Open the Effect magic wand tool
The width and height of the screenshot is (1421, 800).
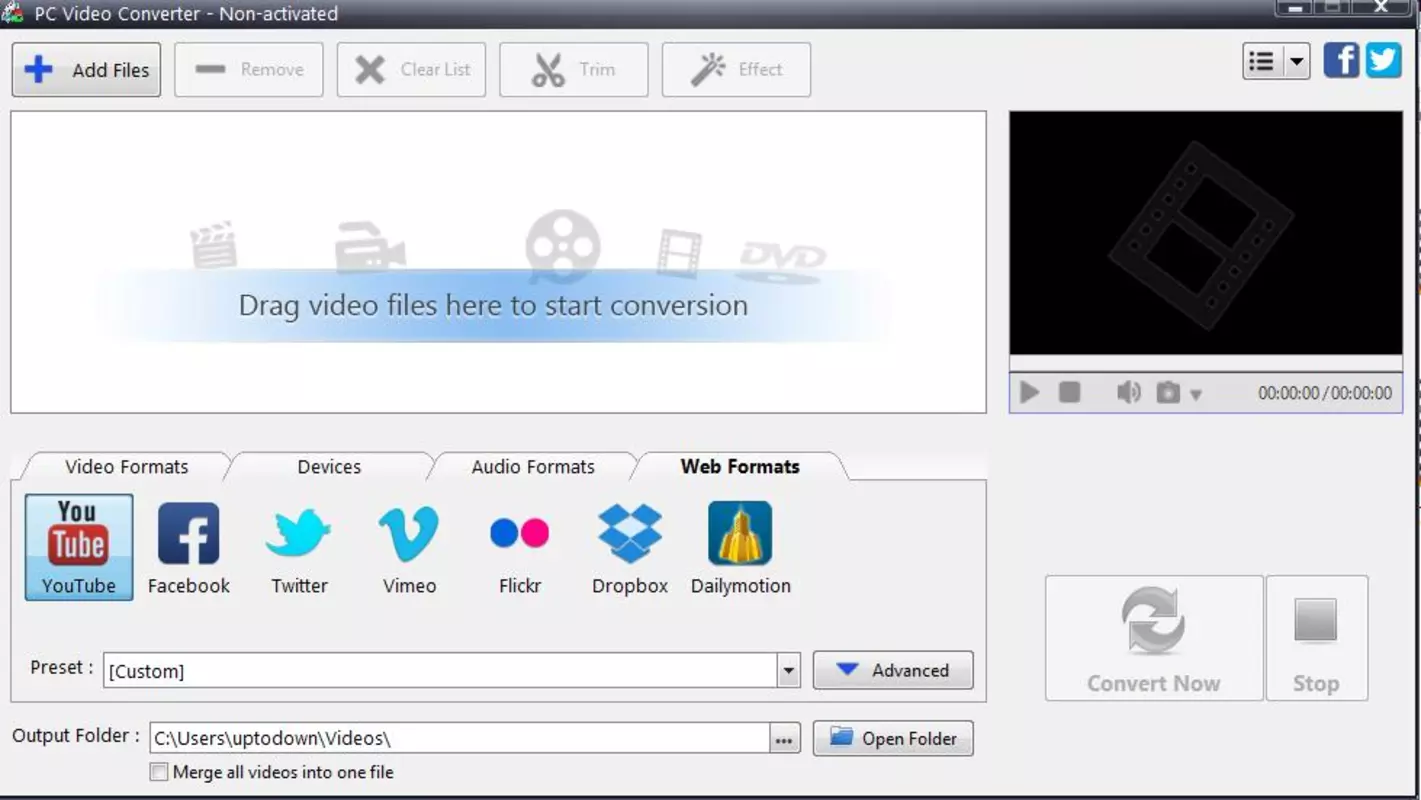[x=736, y=70]
